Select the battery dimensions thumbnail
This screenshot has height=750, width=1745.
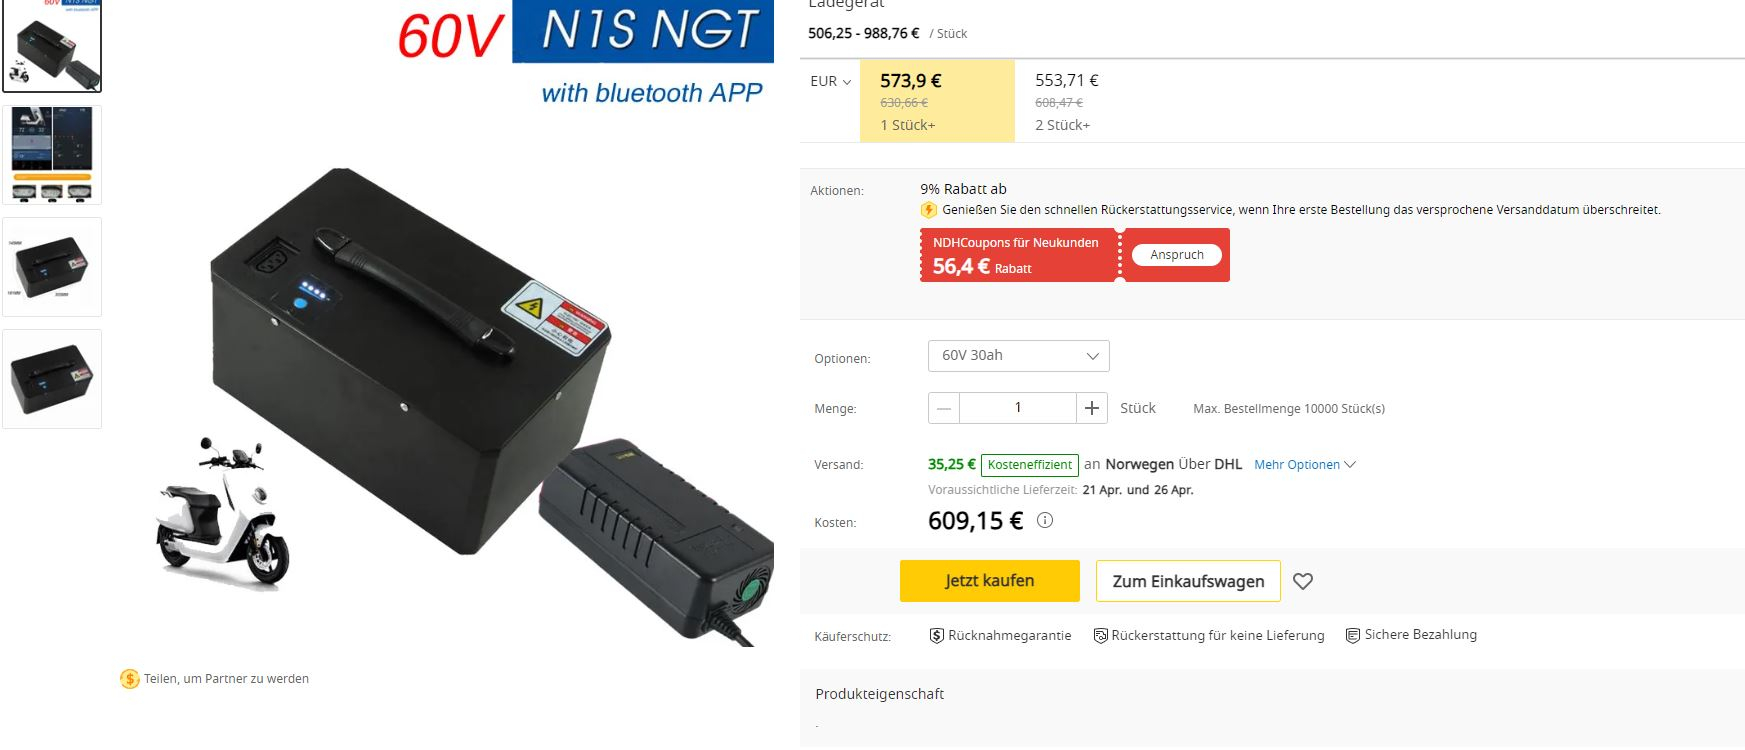coord(52,267)
